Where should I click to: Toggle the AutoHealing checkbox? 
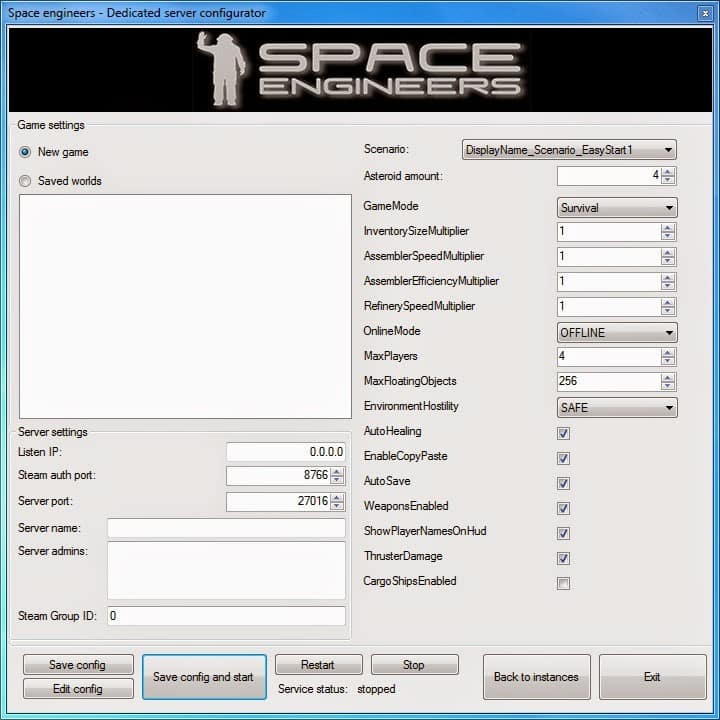pyautogui.click(x=563, y=433)
